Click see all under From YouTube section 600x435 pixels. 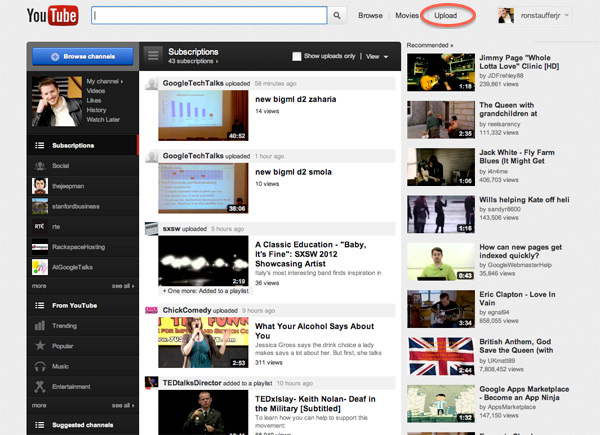coord(123,406)
